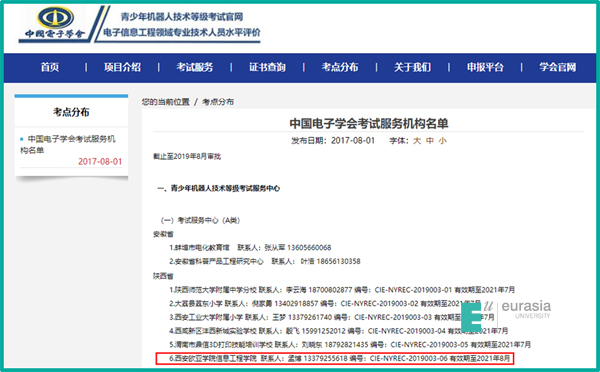
Task: Set font size to 中
Action: 430,141
